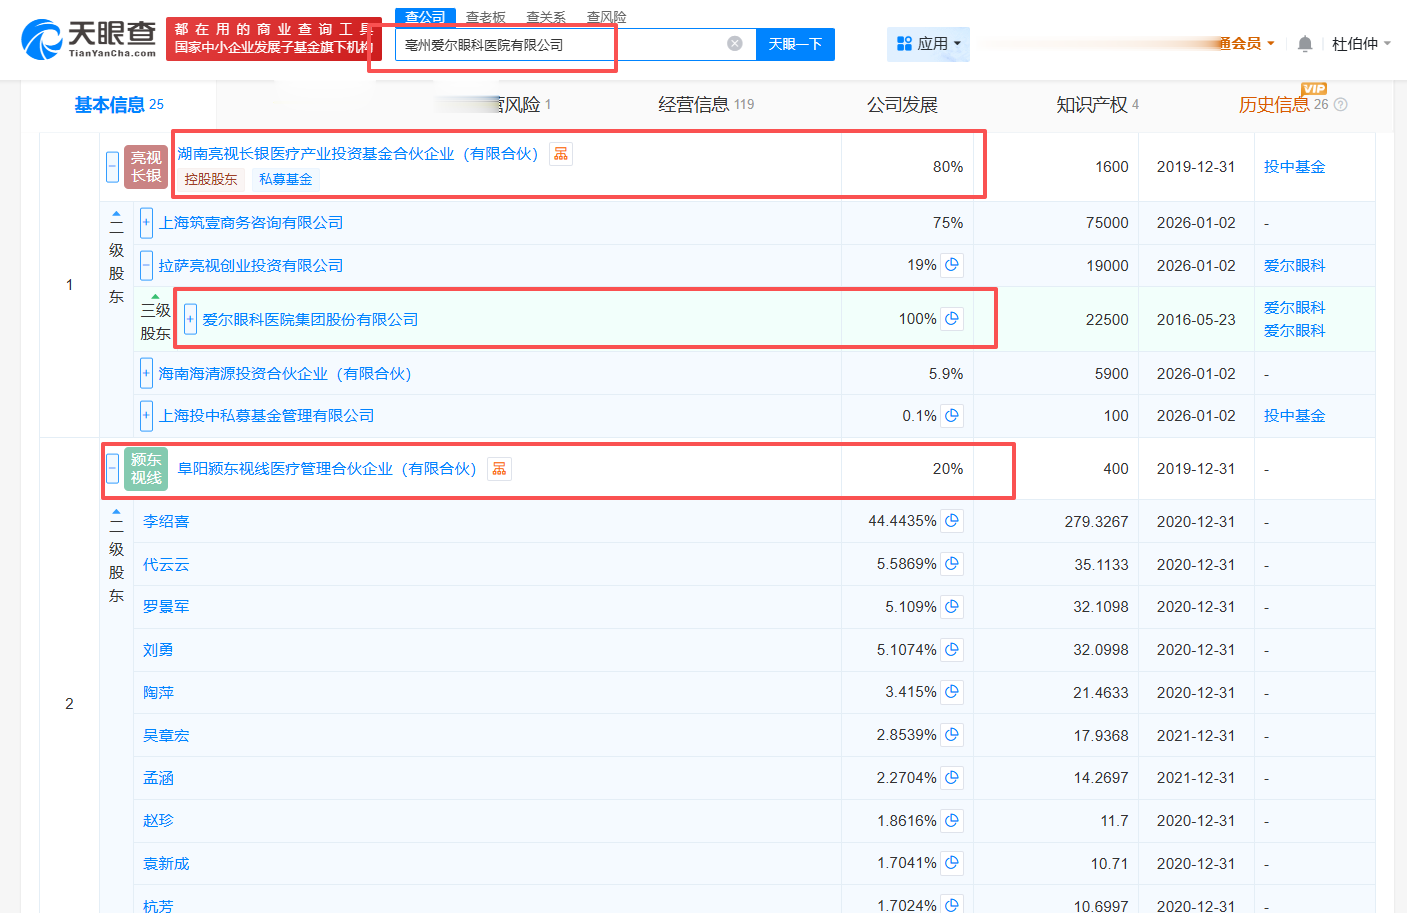Switch to the 经营信息 tab
Image resolution: width=1407 pixels, height=913 pixels.
tap(706, 105)
